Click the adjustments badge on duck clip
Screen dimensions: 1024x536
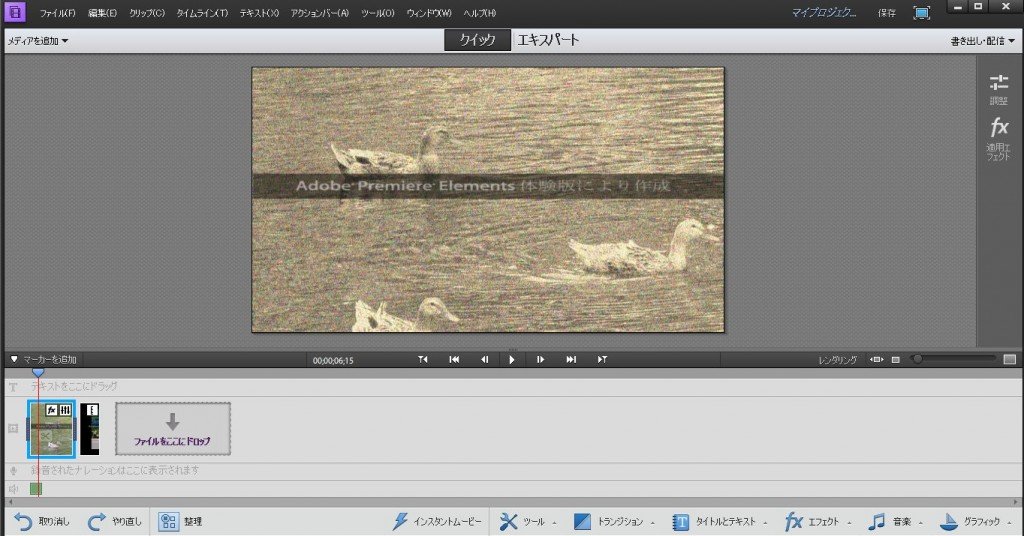pyautogui.click(x=65, y=410)
